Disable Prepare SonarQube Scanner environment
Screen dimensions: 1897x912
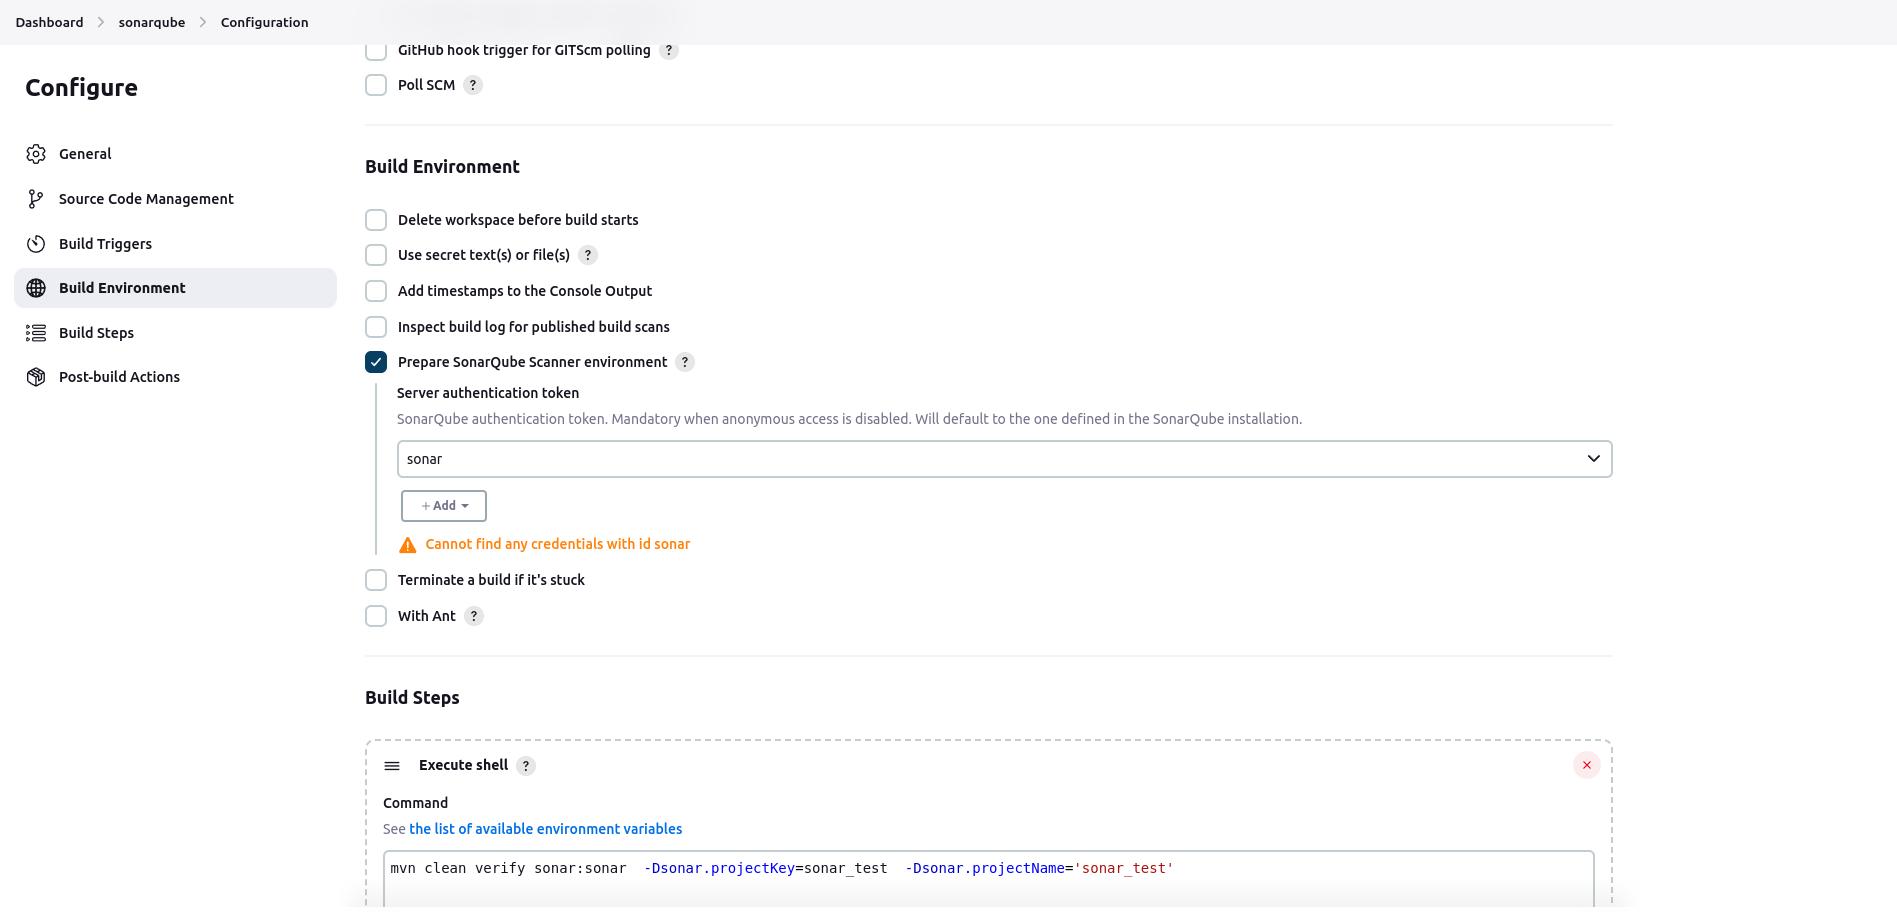click(x=375, y=362)
